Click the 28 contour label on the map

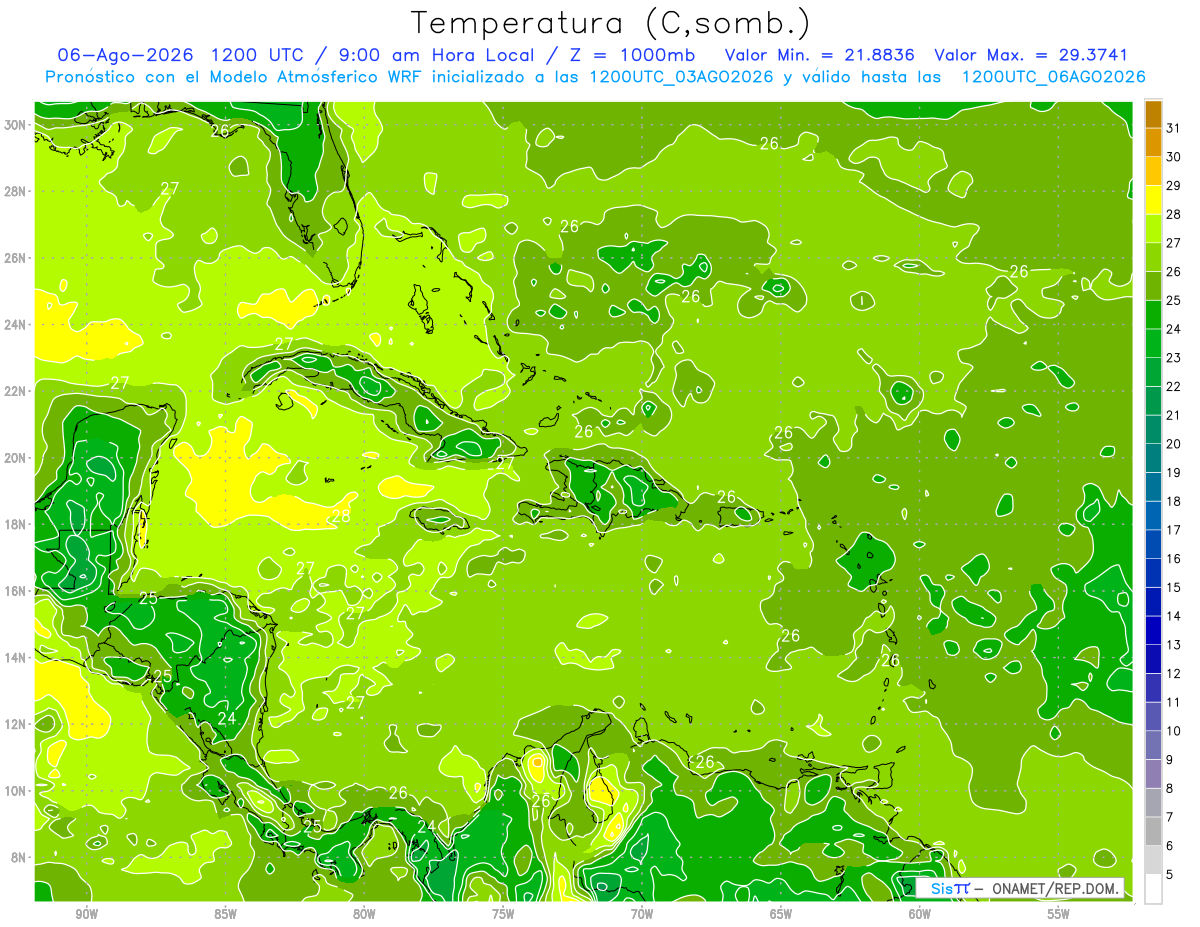[341, 516]
